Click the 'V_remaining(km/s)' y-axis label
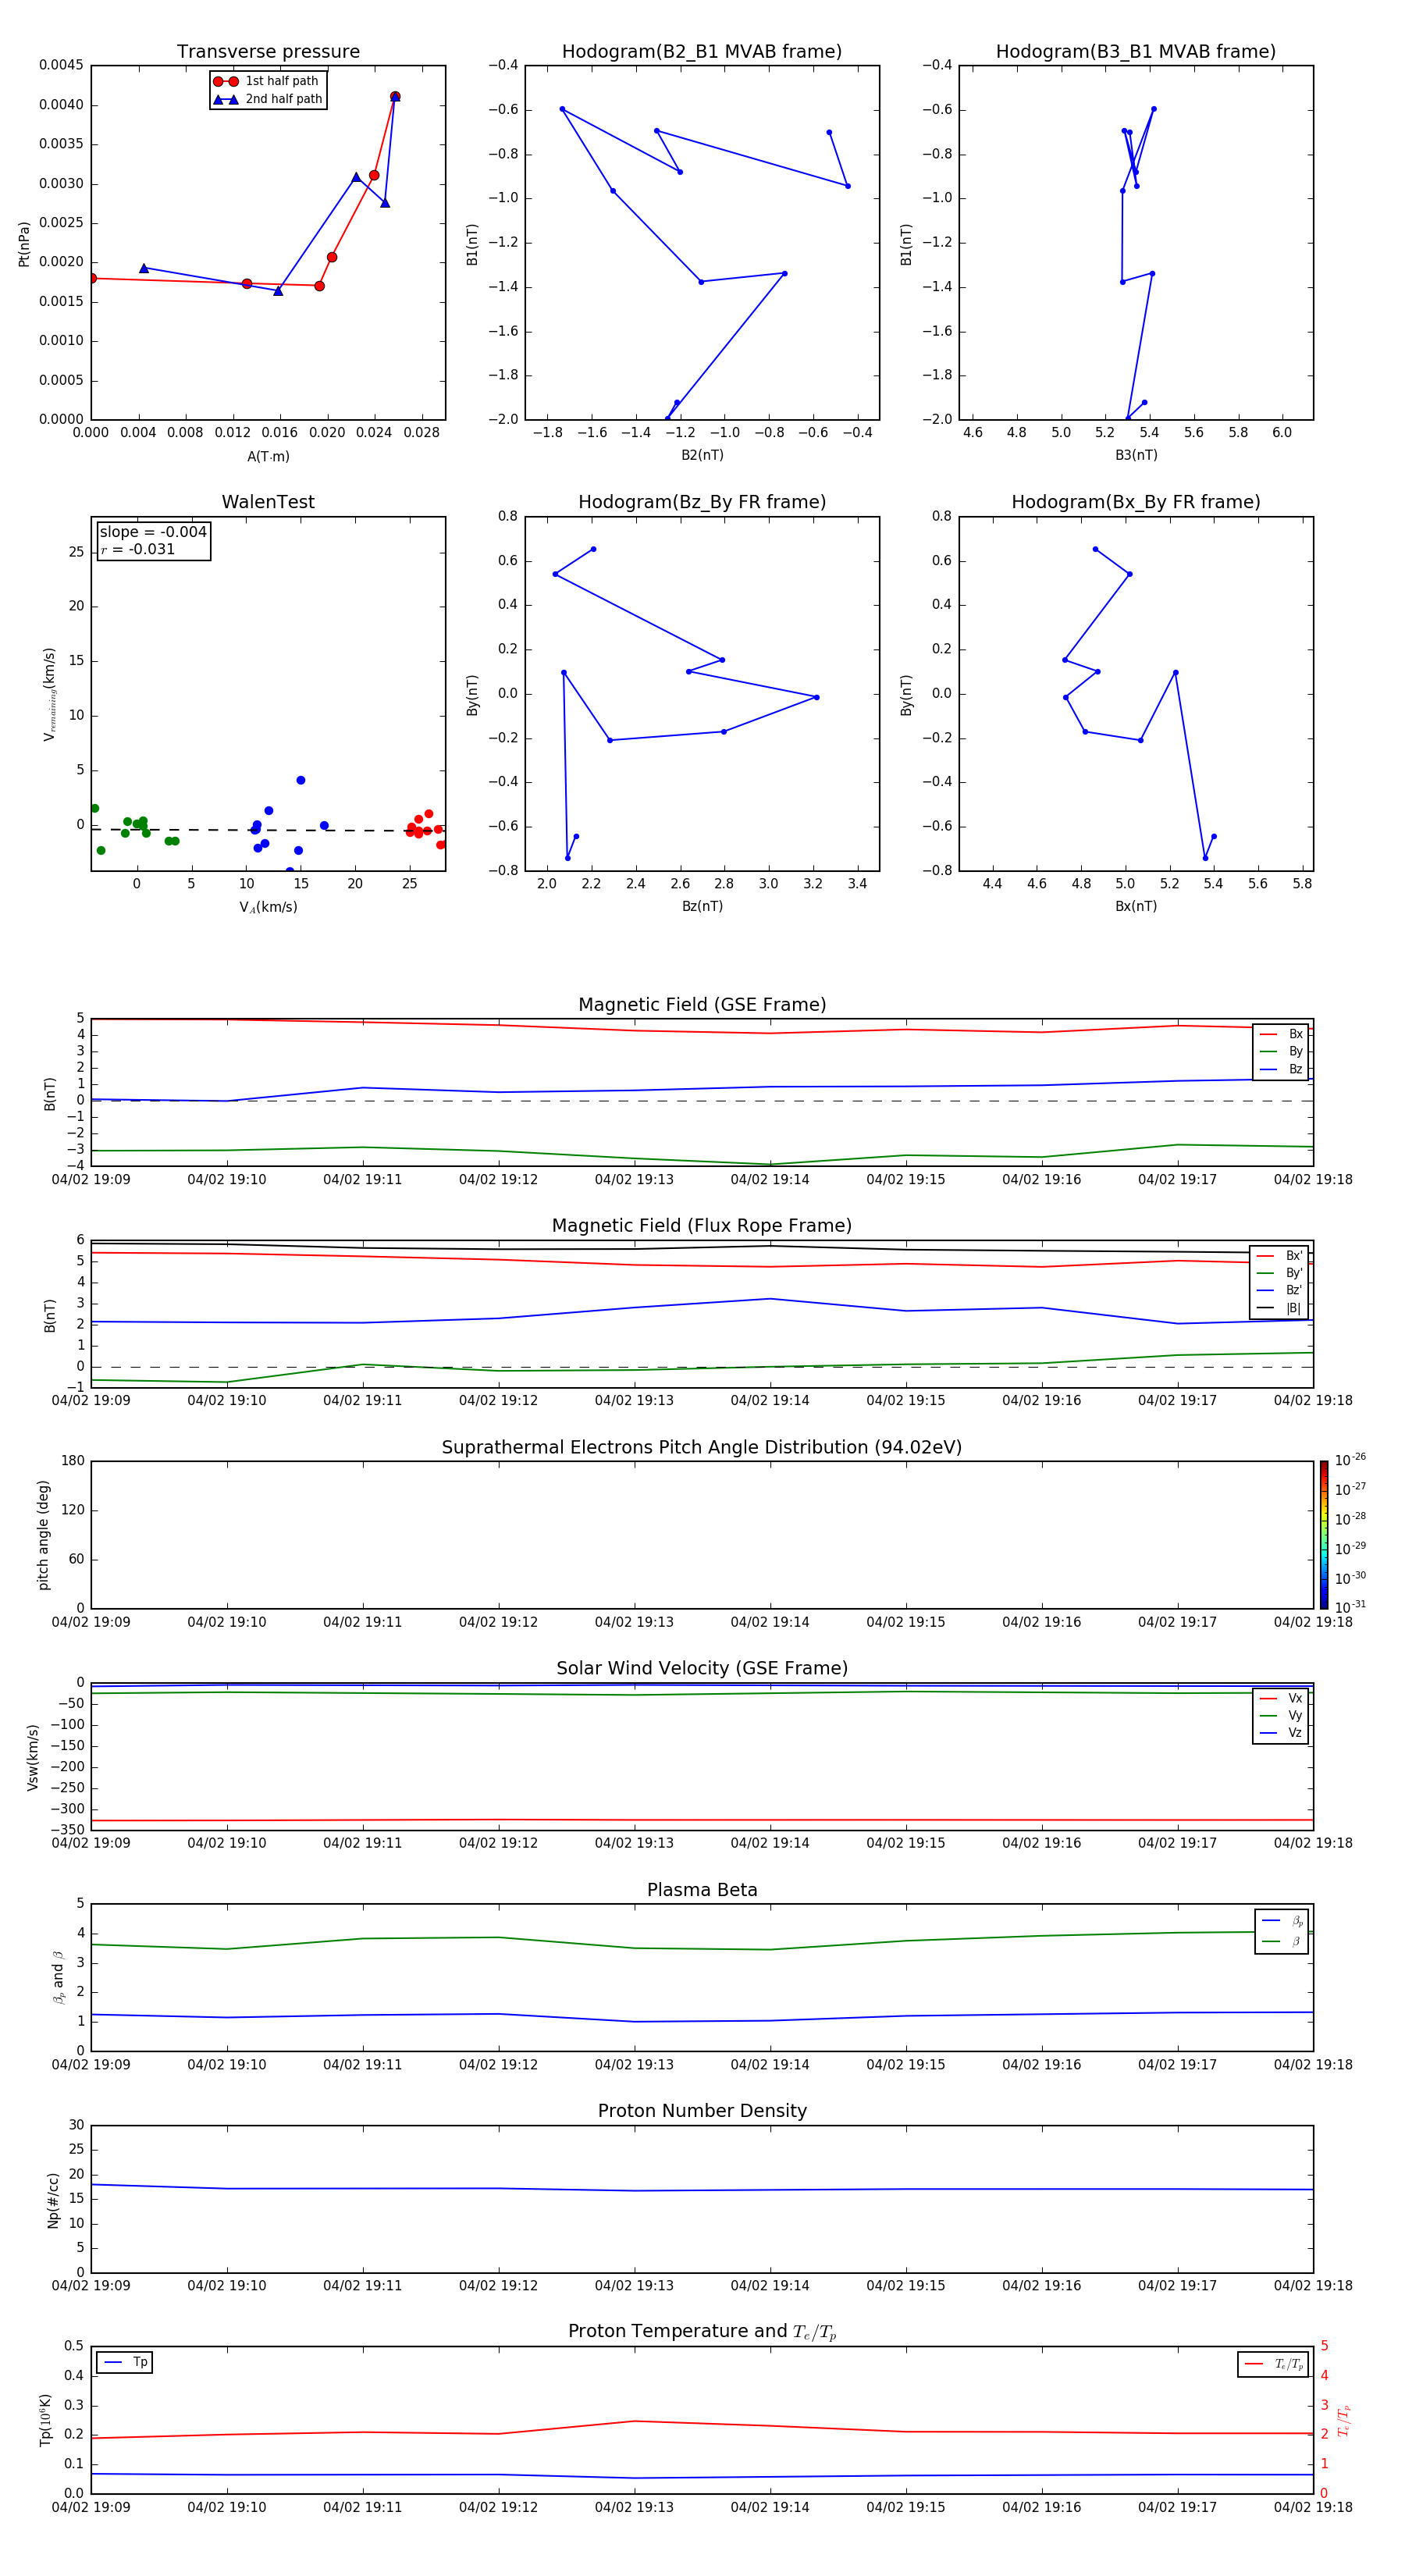Screen dimensions: 1405x2576 [x=49, y=694]
